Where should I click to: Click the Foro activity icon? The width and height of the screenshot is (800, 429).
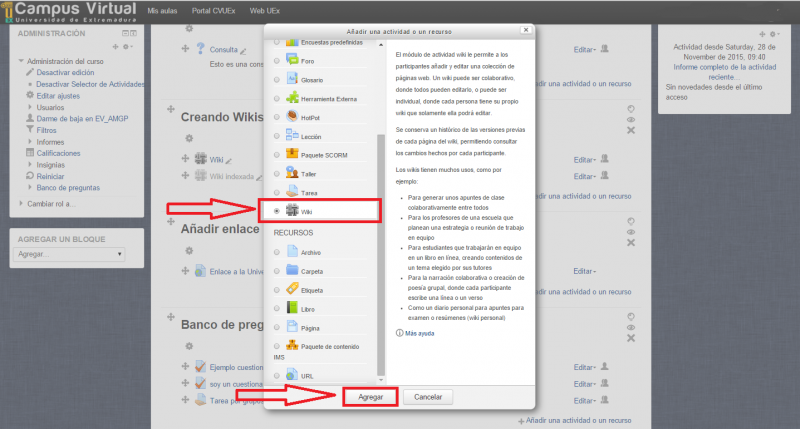292,60
